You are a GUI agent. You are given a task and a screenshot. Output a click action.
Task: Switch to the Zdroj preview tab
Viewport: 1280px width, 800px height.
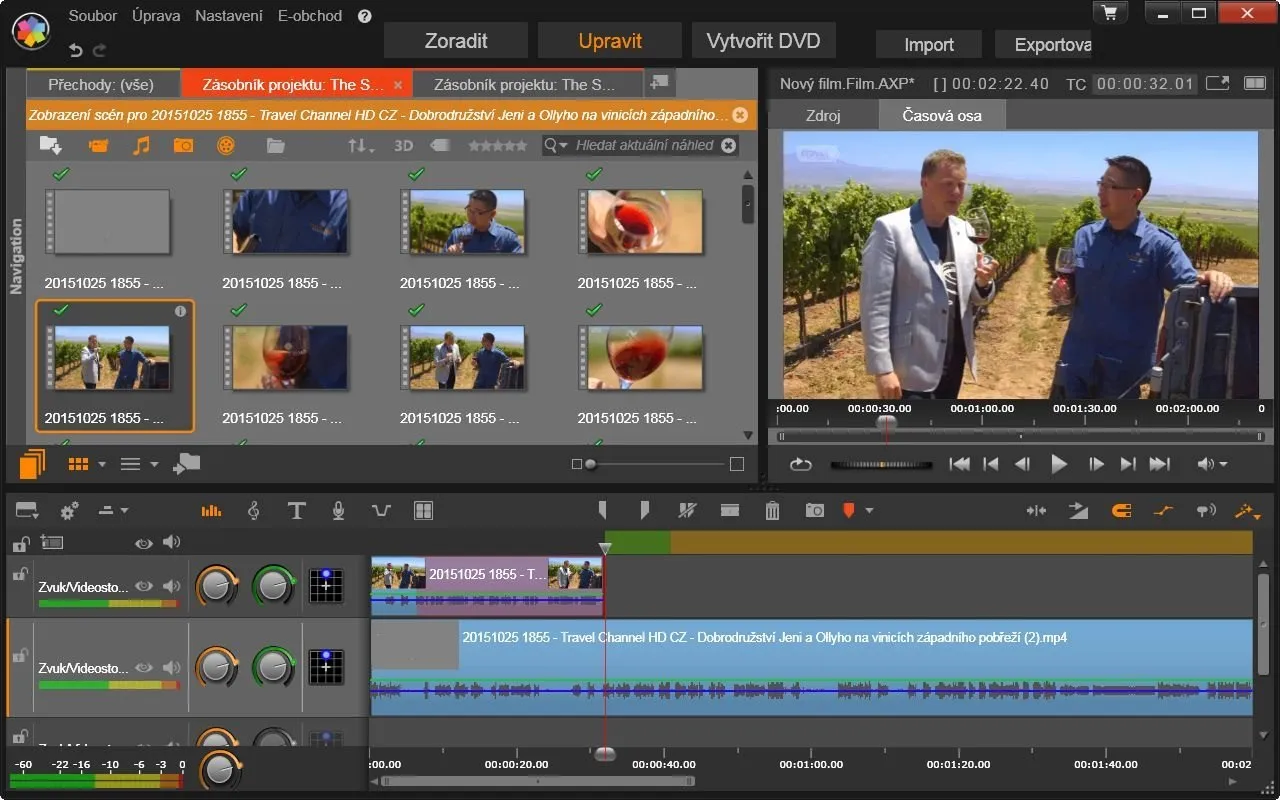tap(823, 116)
